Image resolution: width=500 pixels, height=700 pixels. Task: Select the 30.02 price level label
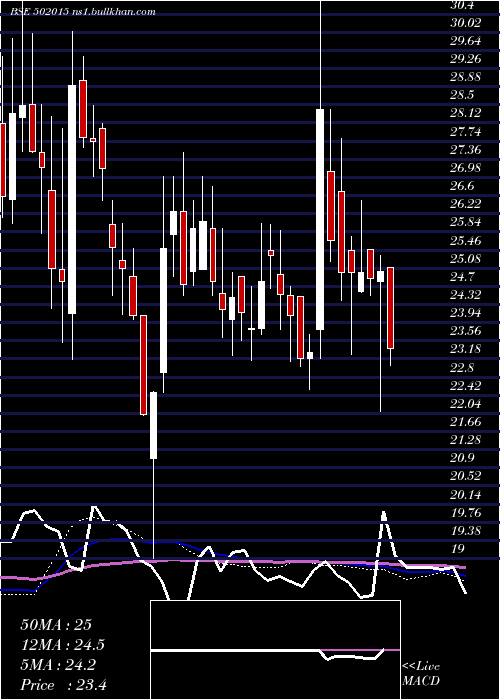[x=466, y=23]
